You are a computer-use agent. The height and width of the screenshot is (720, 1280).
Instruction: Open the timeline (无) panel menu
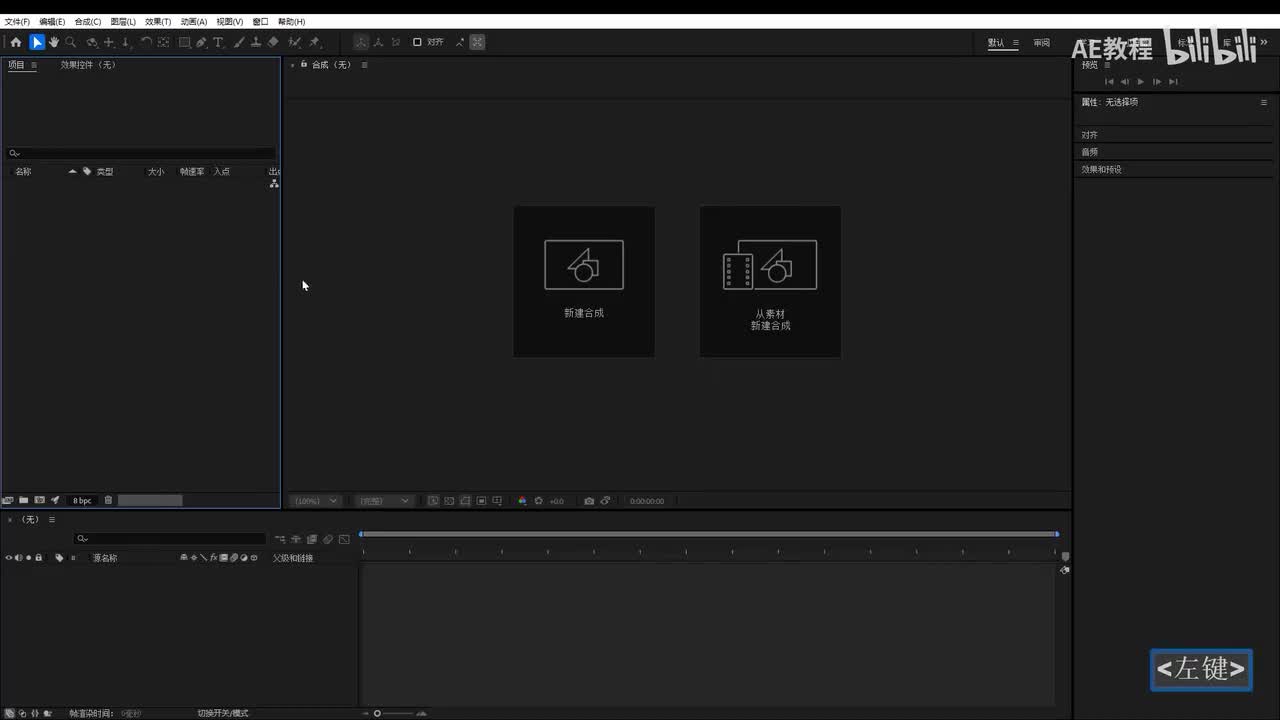(52, 519)
